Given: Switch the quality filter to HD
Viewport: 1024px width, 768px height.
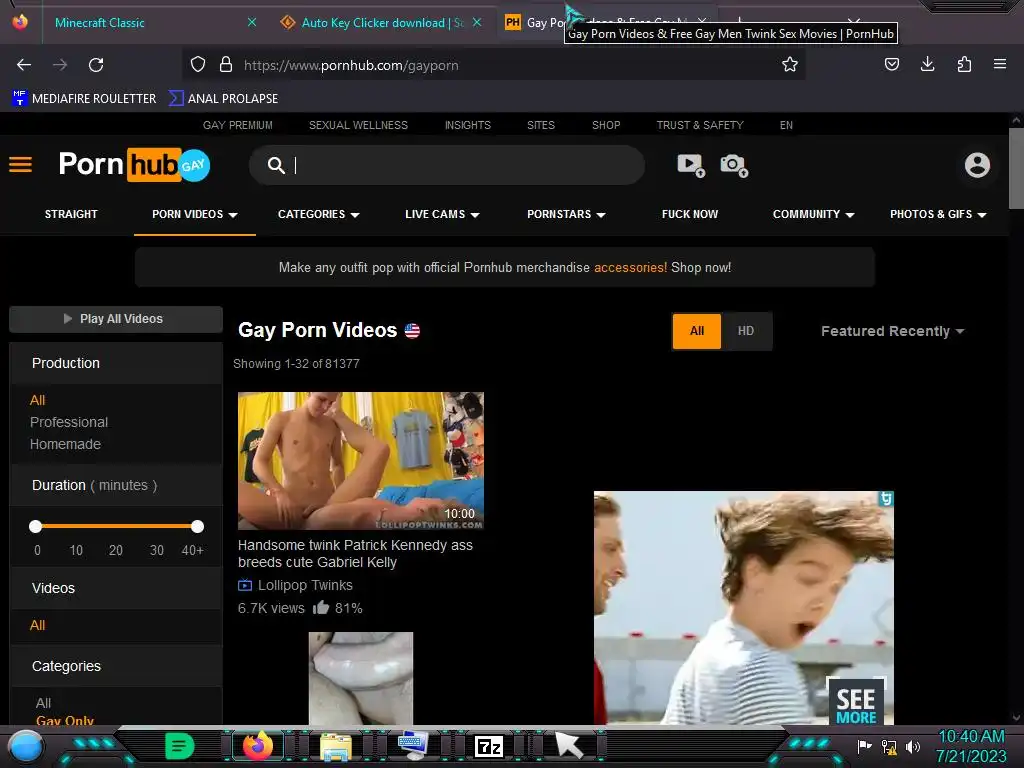Looking at the screenshot, I should (746, 331).
